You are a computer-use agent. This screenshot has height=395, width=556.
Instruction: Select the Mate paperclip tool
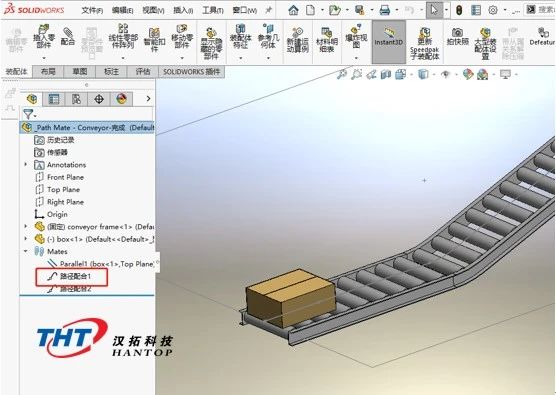coord(67,37)
